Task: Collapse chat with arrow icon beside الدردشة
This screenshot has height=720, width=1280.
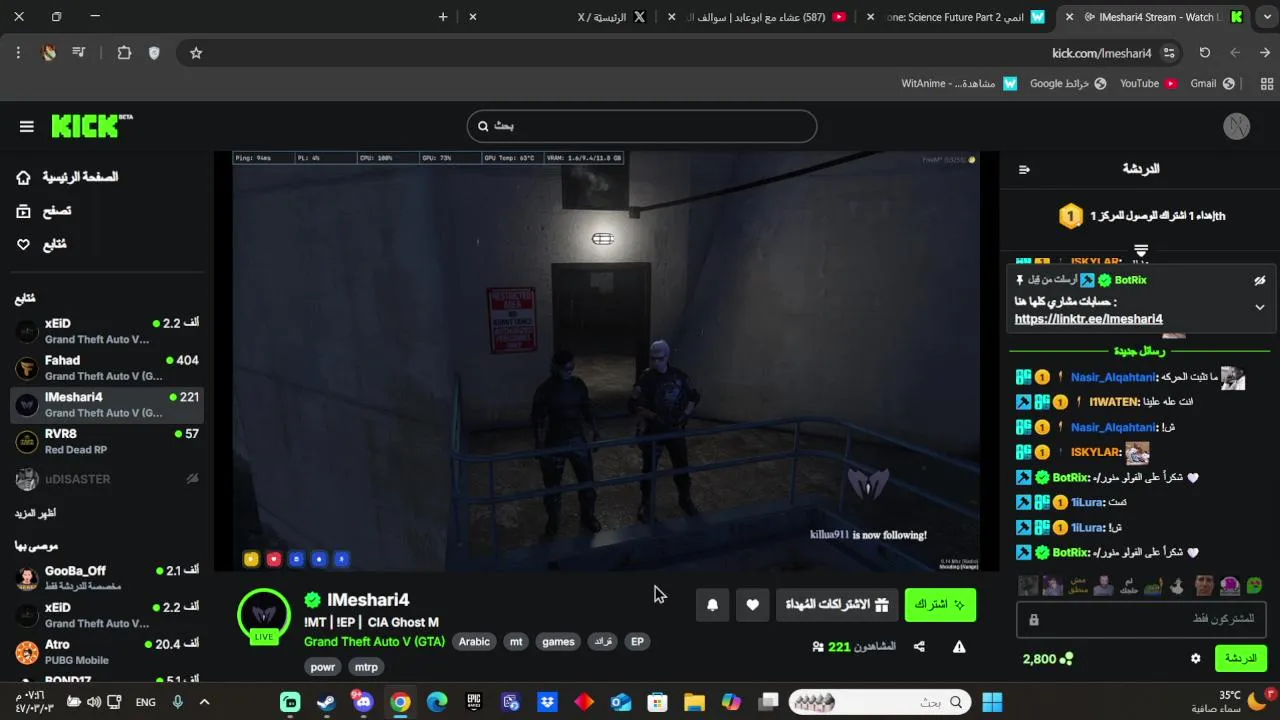Action: coord(1024,169)
